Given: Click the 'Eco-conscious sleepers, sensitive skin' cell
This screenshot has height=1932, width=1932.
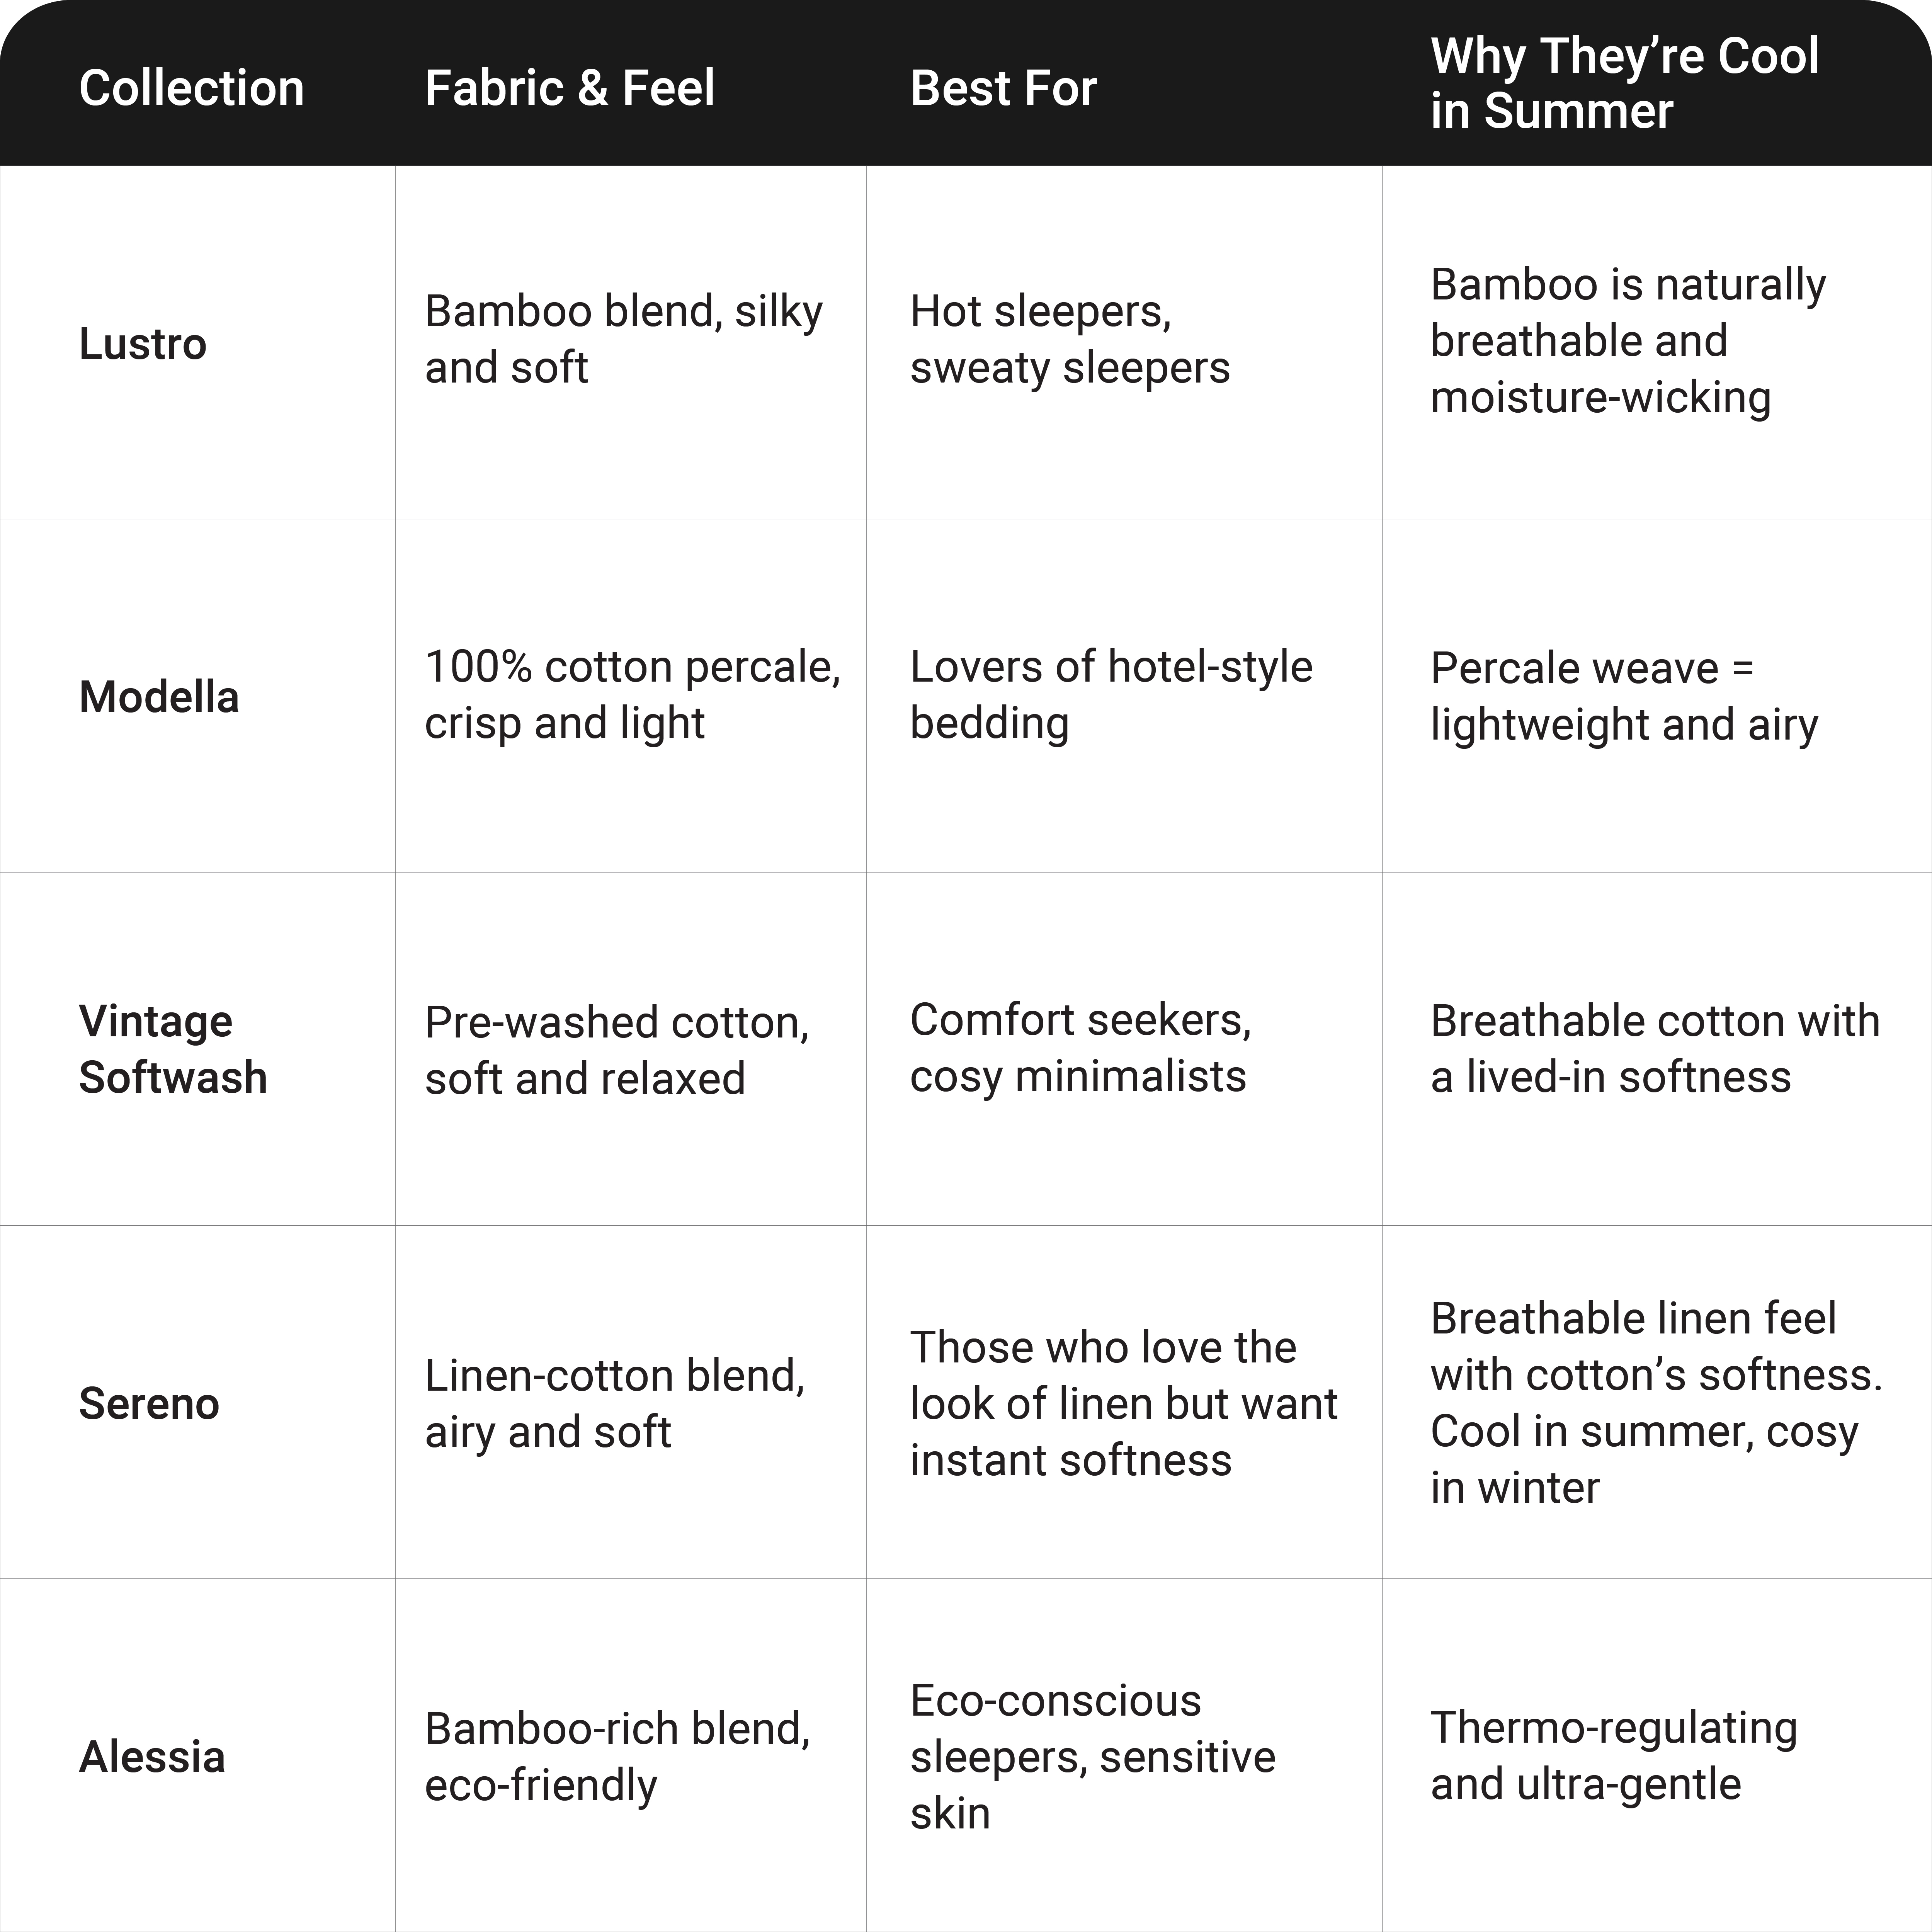Looking at the screenshot, I should pos(1092,1756).
